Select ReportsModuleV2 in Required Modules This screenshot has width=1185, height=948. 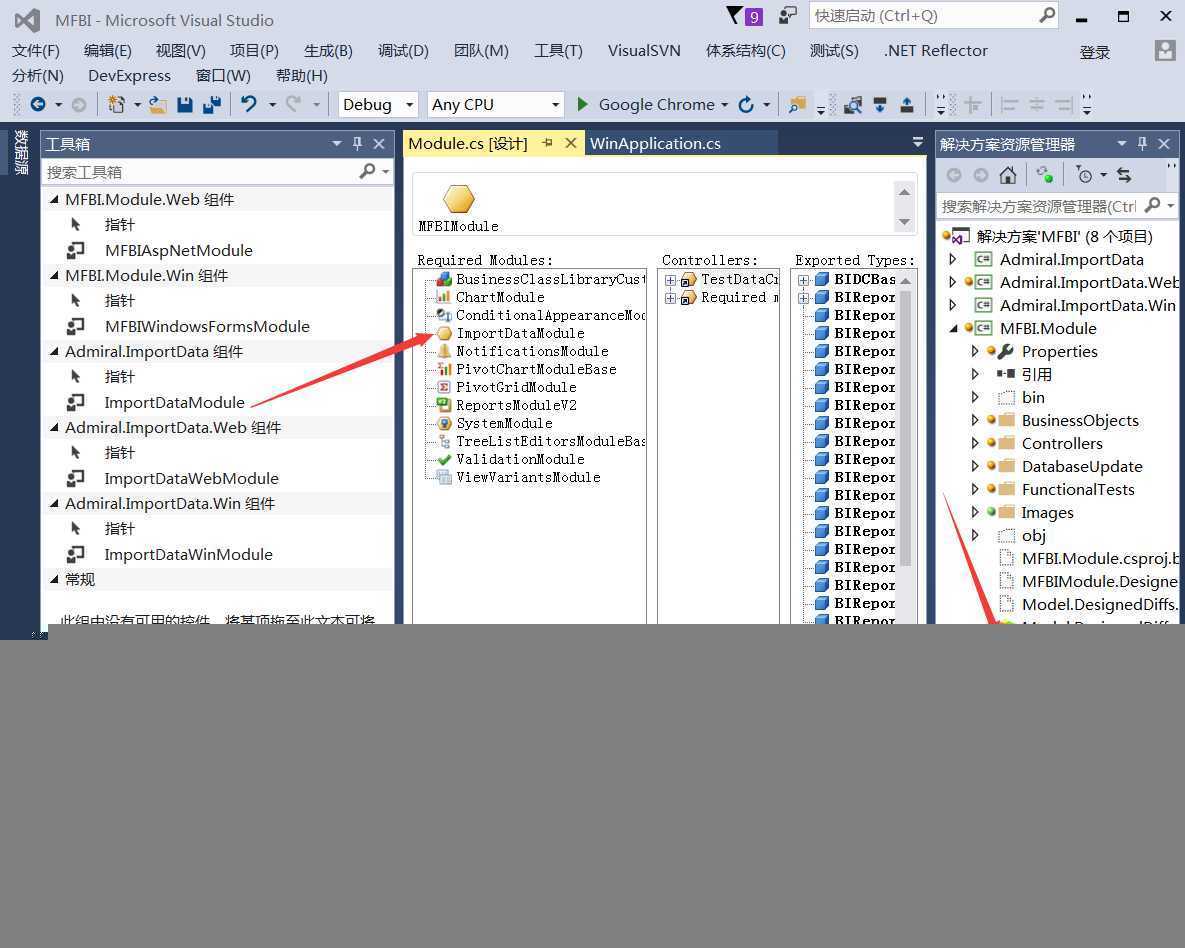click(516, 405)
